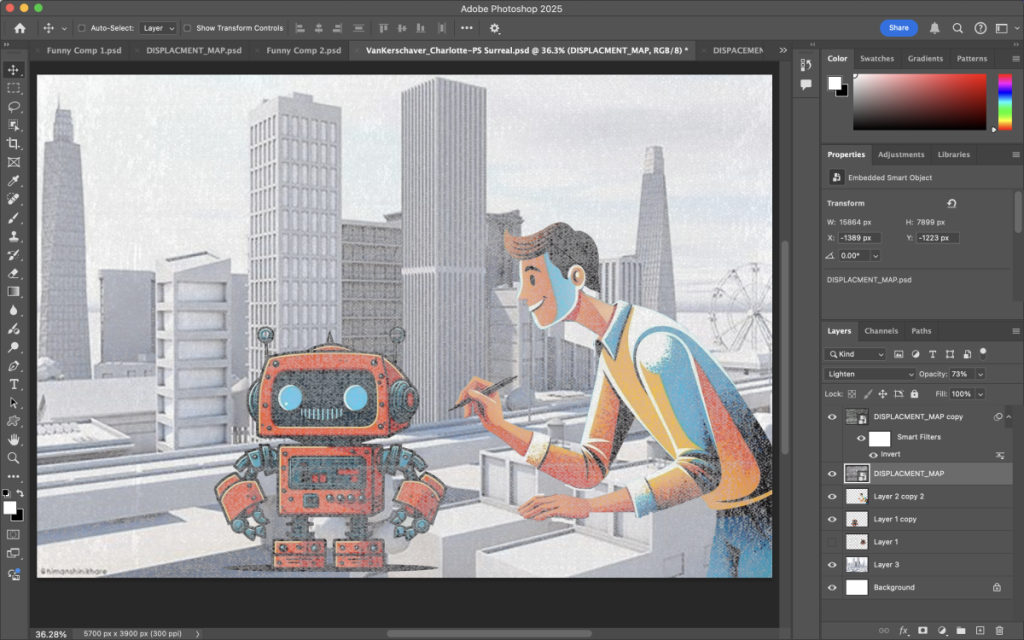Image resolution: width=1024 pixels, height=640 pixels.
Task: Open the Kind layer filter dropdown
Action: coord(856,354)
